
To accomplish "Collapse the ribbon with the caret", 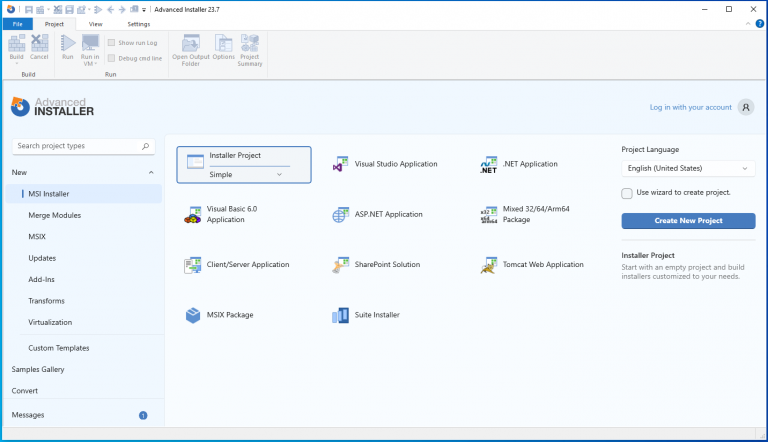I will [748, 24].
